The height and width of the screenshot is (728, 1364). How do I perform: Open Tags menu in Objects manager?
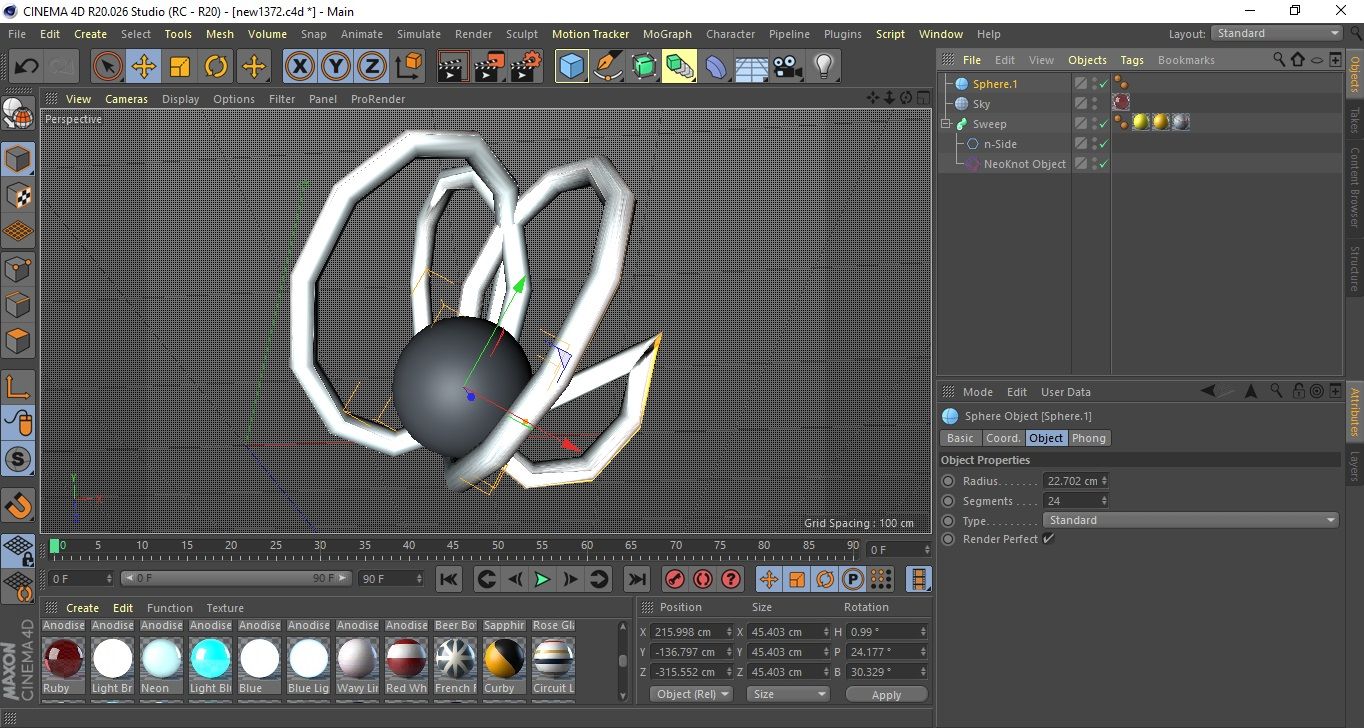1132,60
